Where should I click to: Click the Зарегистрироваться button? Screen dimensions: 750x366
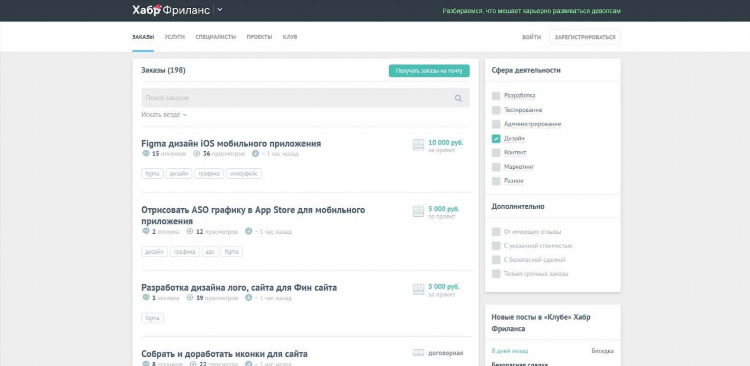point(585,37)
